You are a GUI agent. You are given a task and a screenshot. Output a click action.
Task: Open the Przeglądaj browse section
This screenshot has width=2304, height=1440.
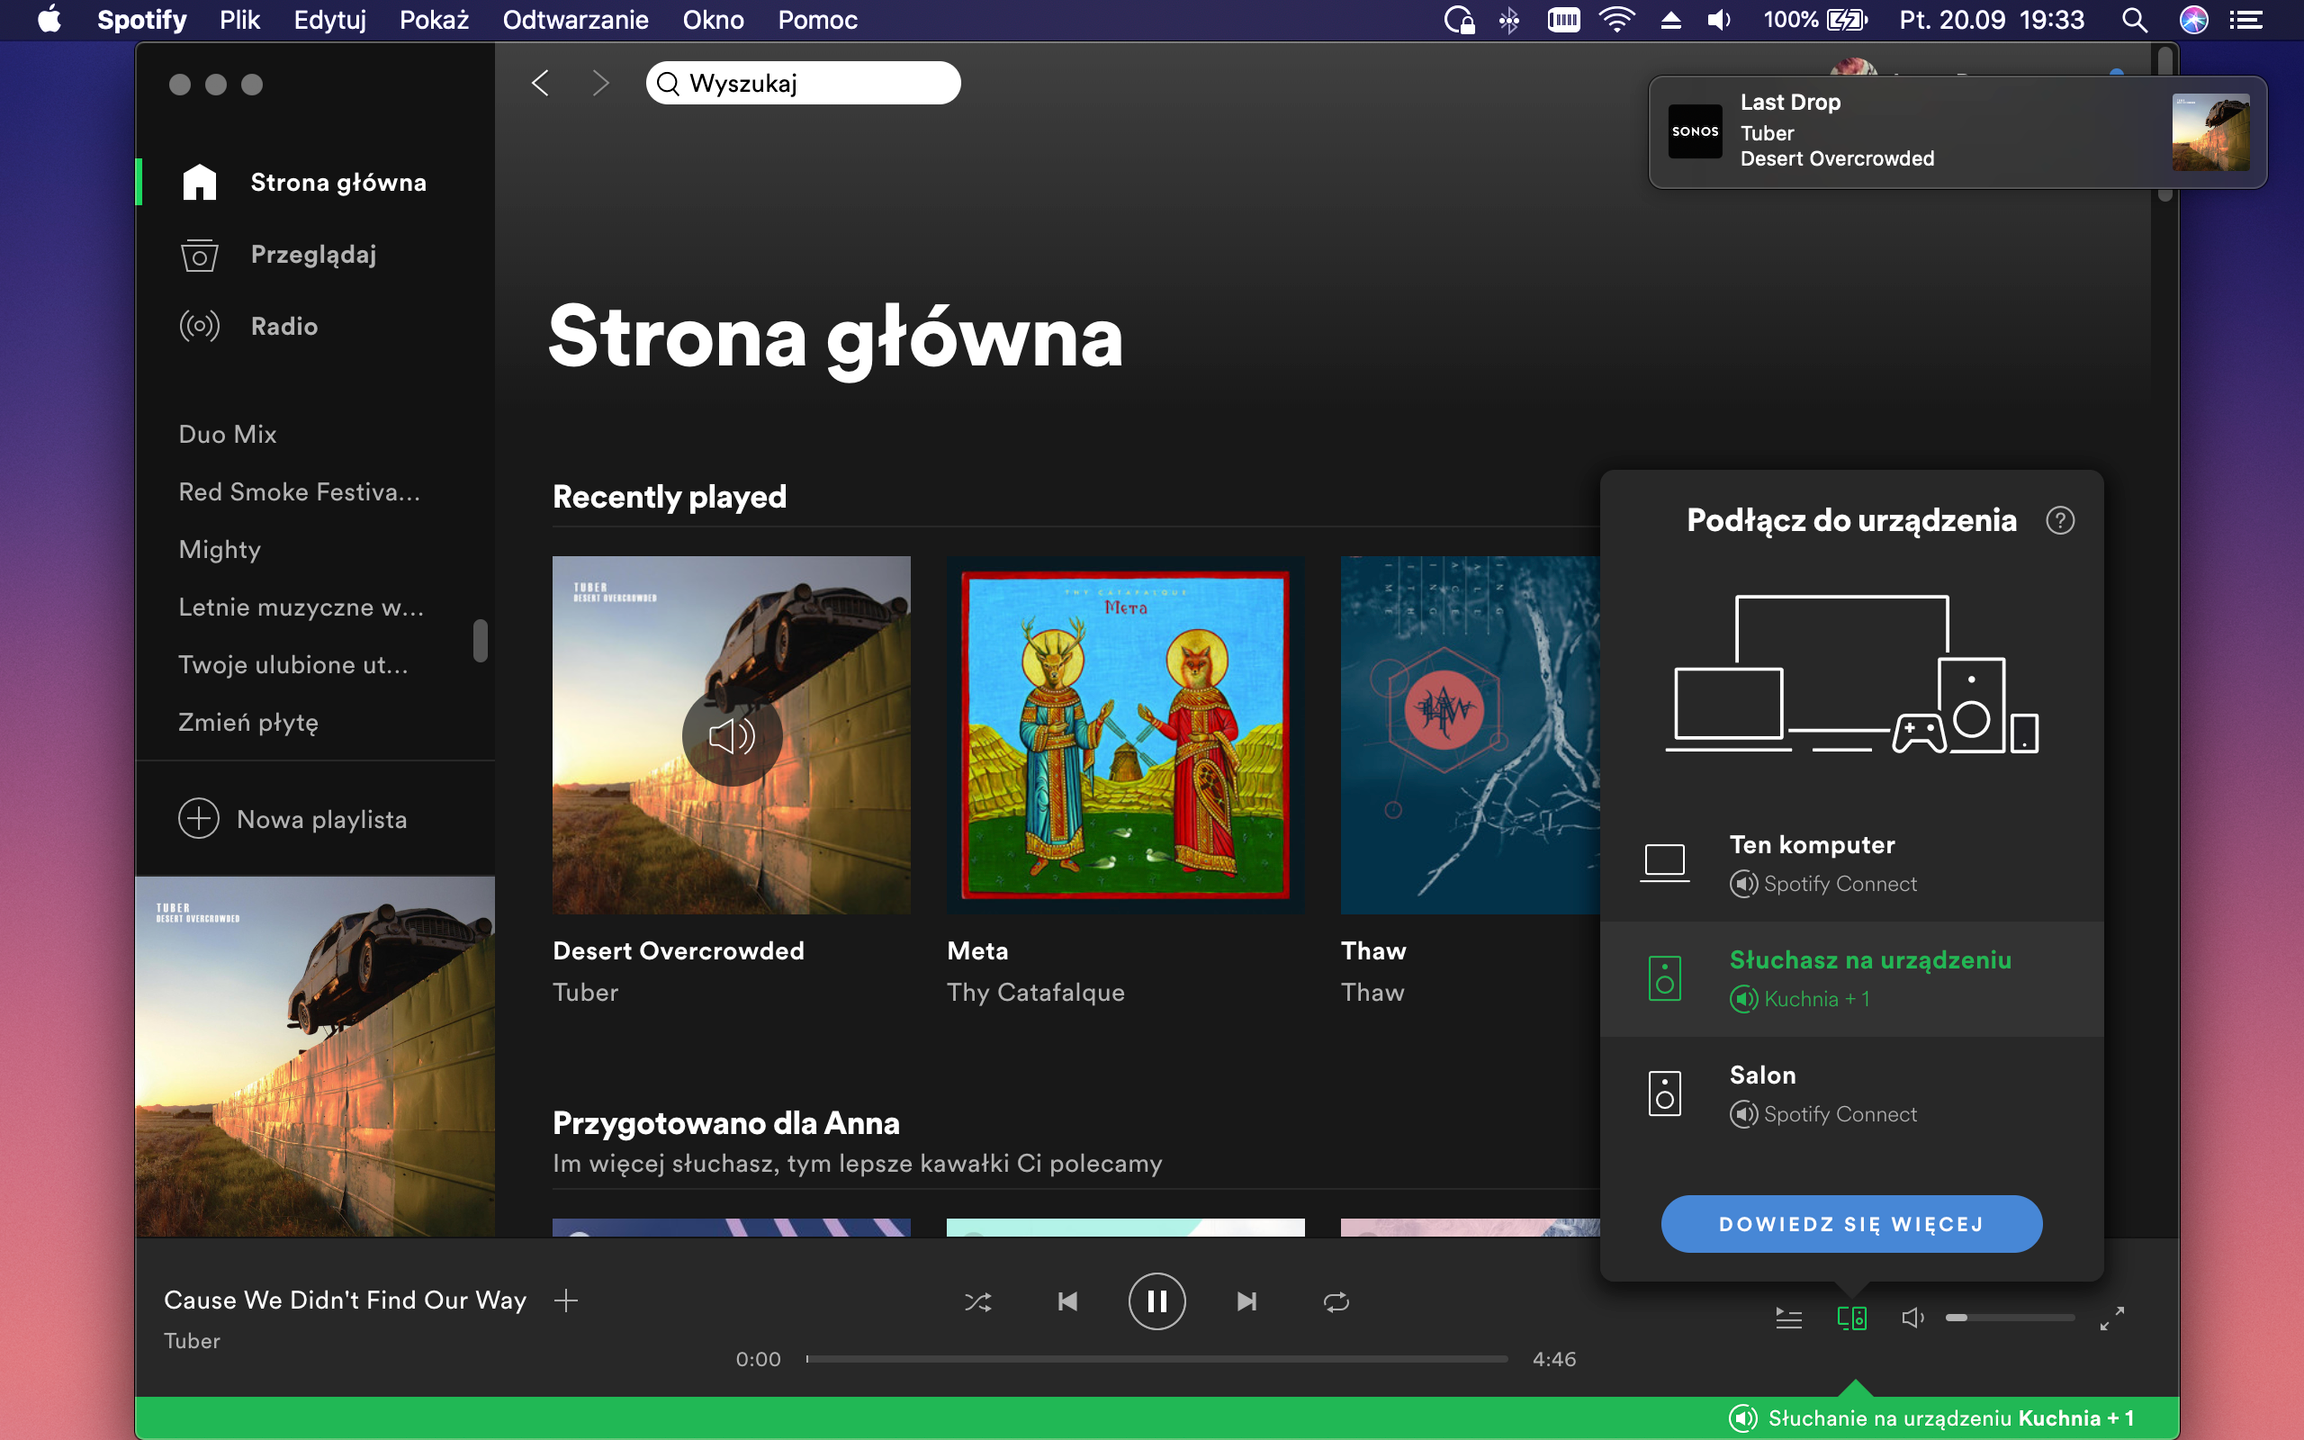point(279,254)
